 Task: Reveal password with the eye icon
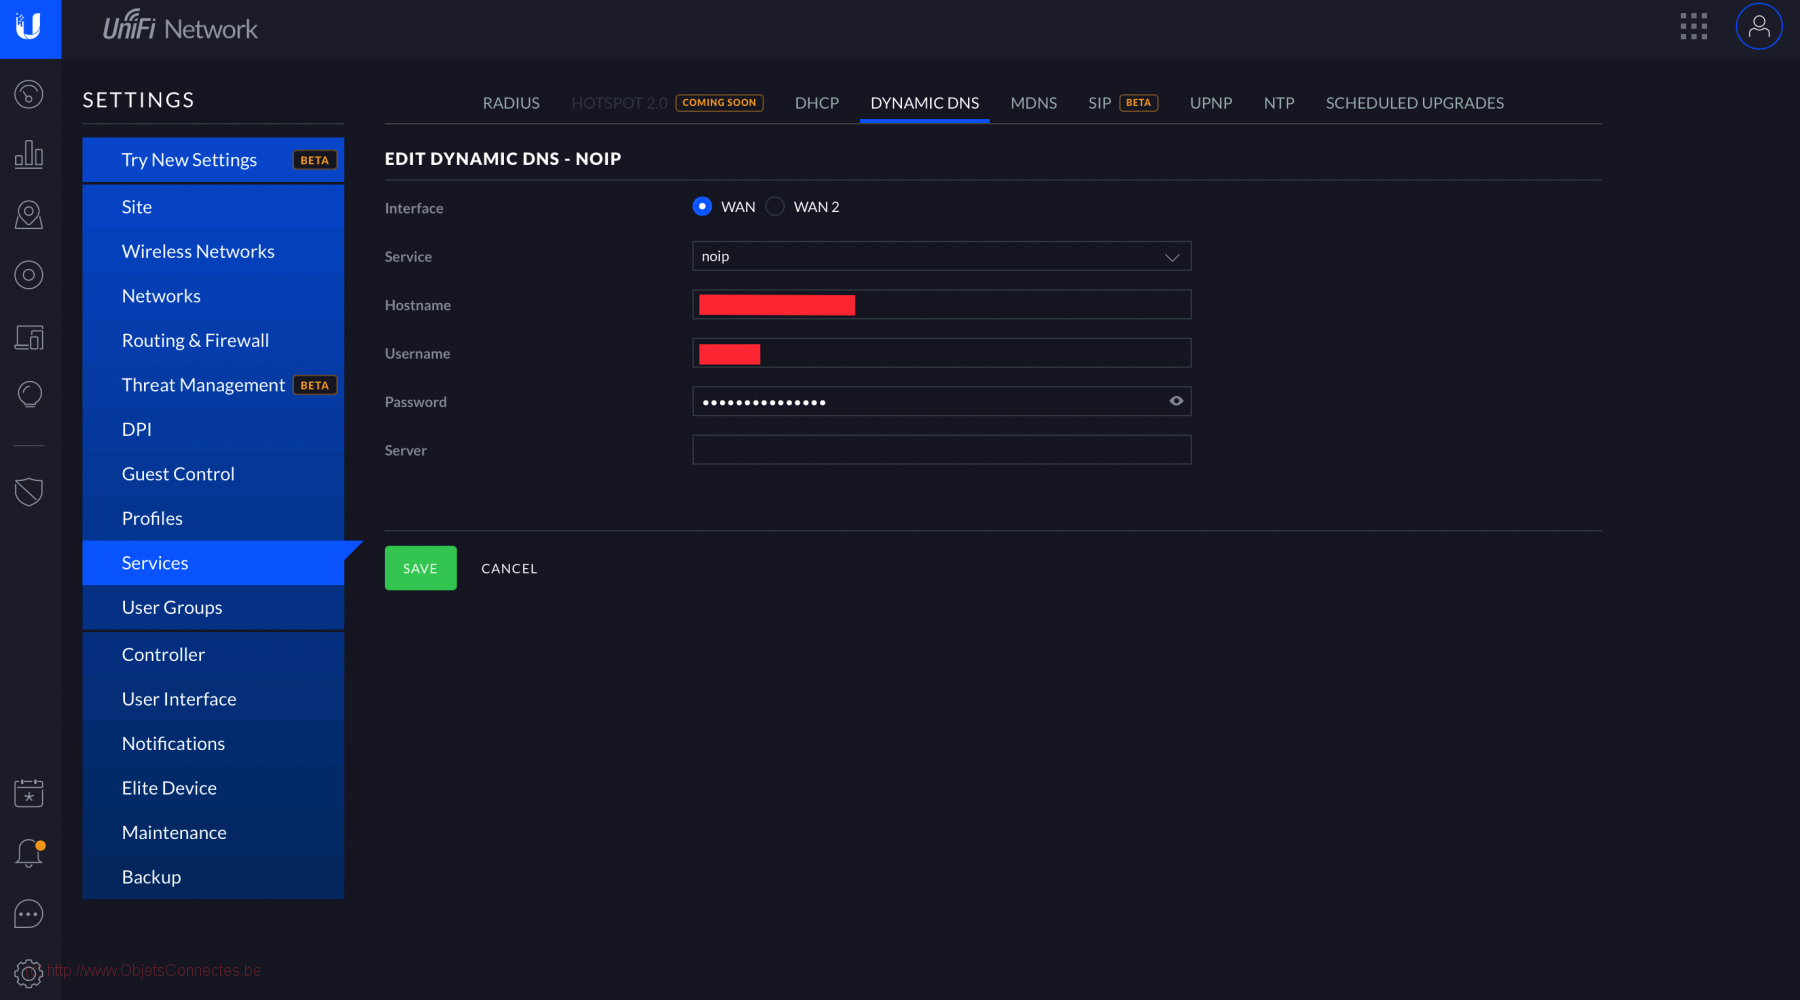click(1176, 401)
